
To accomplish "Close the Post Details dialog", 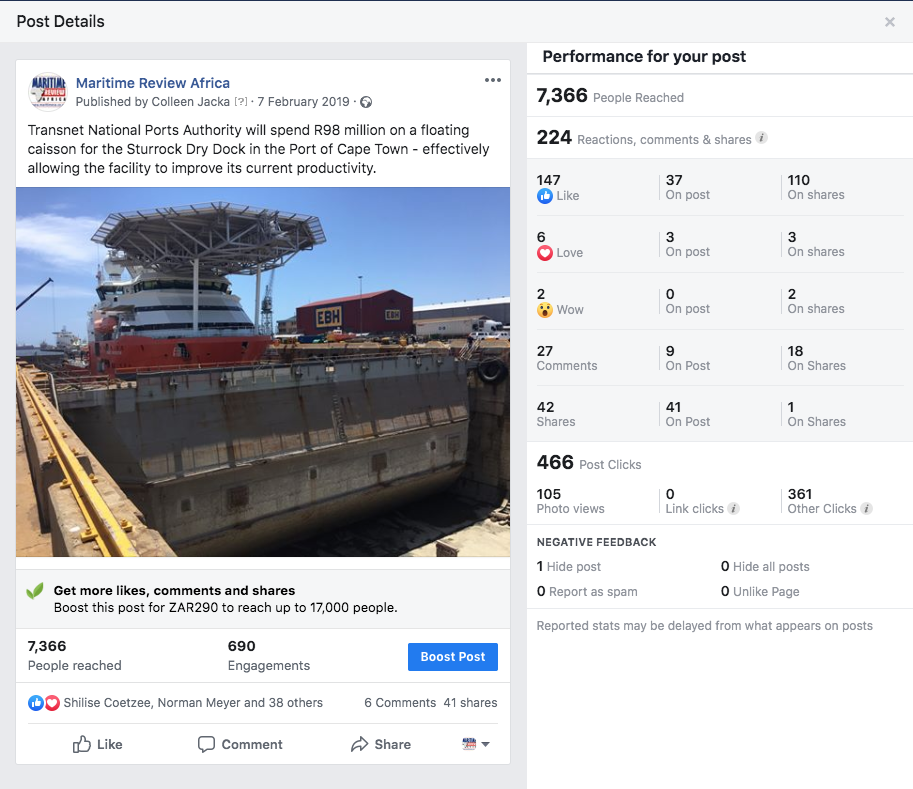I will 889,22.
